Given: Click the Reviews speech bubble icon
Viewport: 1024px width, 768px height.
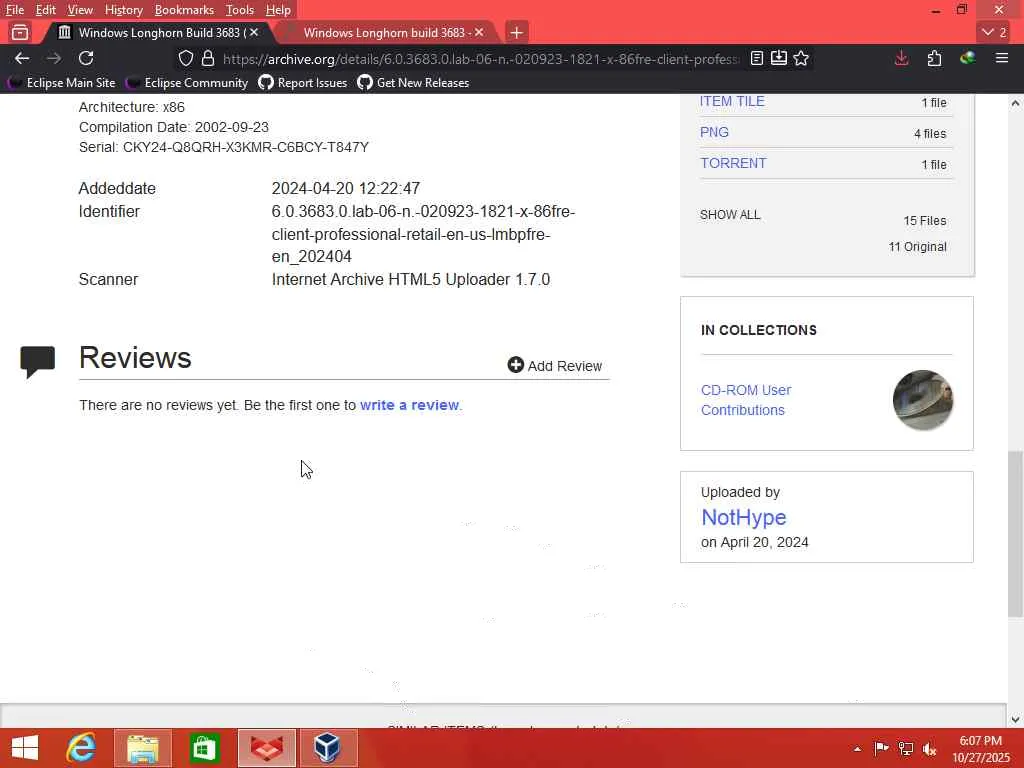Looking at the screenshot, I should point(38,361).
